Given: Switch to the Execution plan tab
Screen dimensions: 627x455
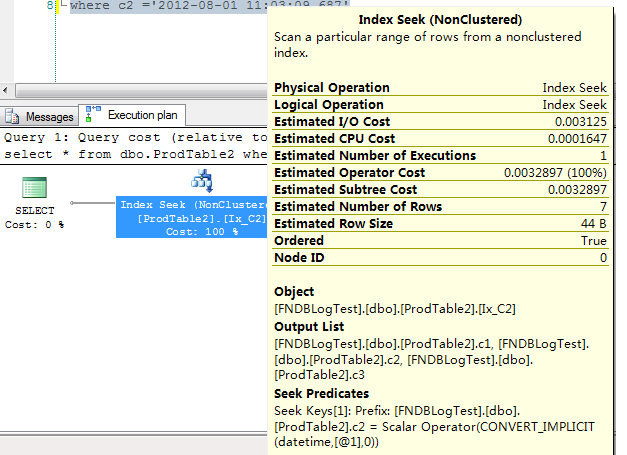Looking at the screenshot, I should tap(132, 115).
